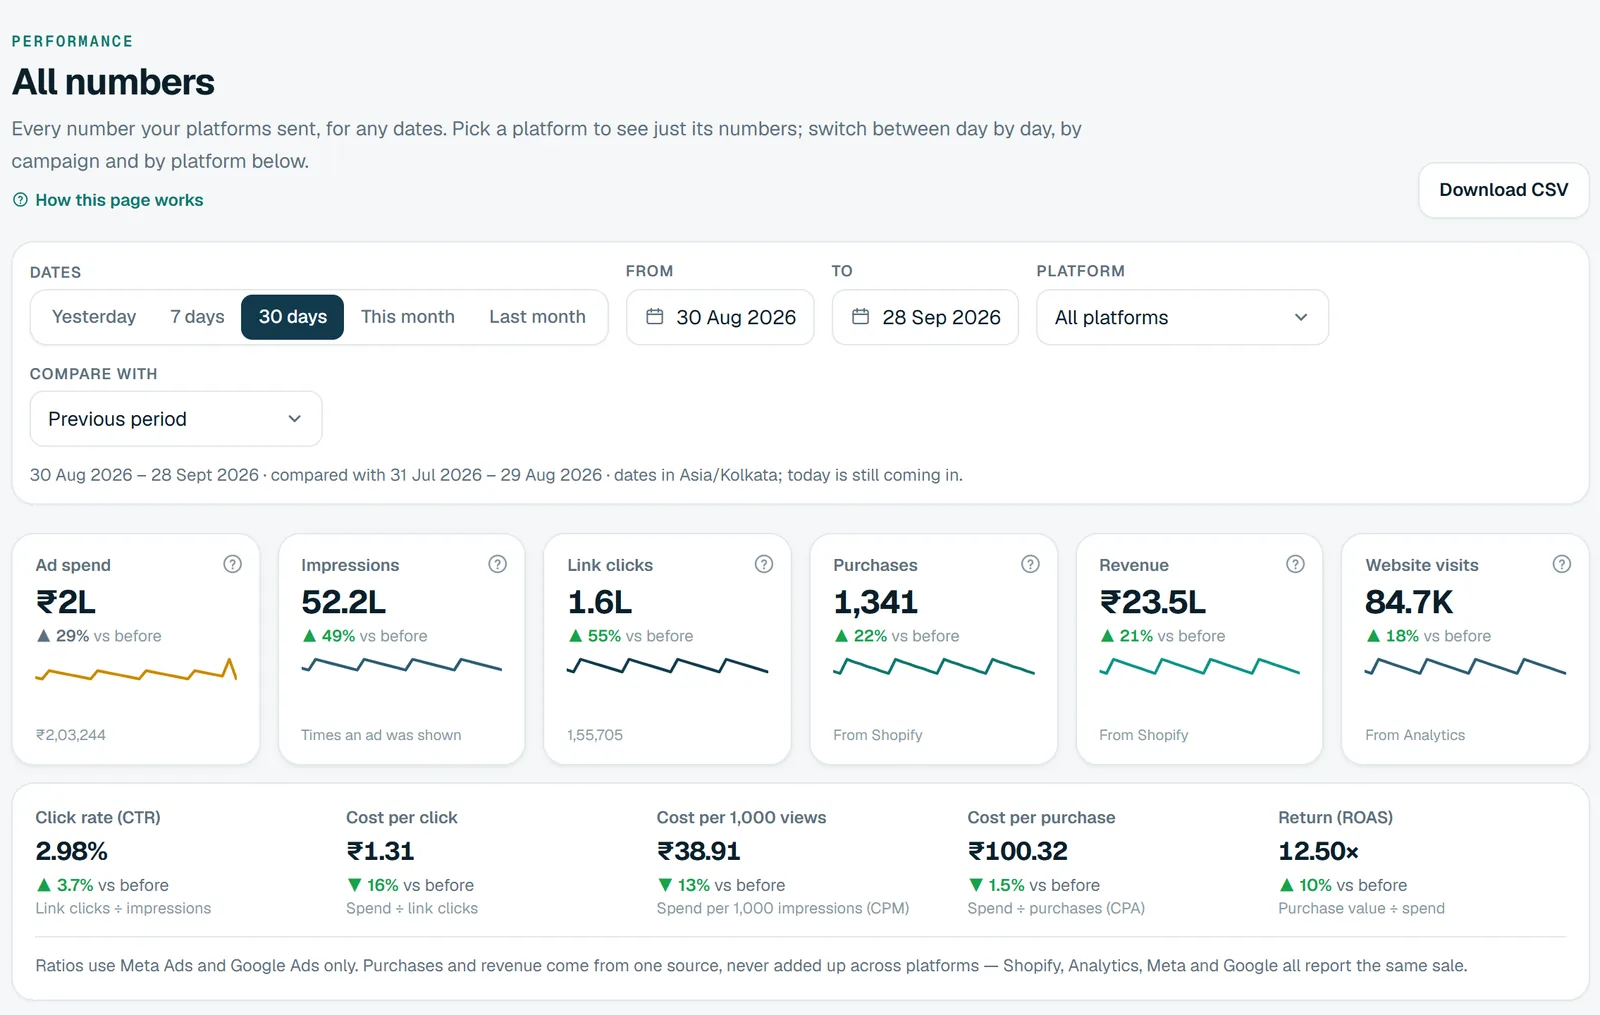
Task: Click the Impressions sparkline chart
Action: 401,666
